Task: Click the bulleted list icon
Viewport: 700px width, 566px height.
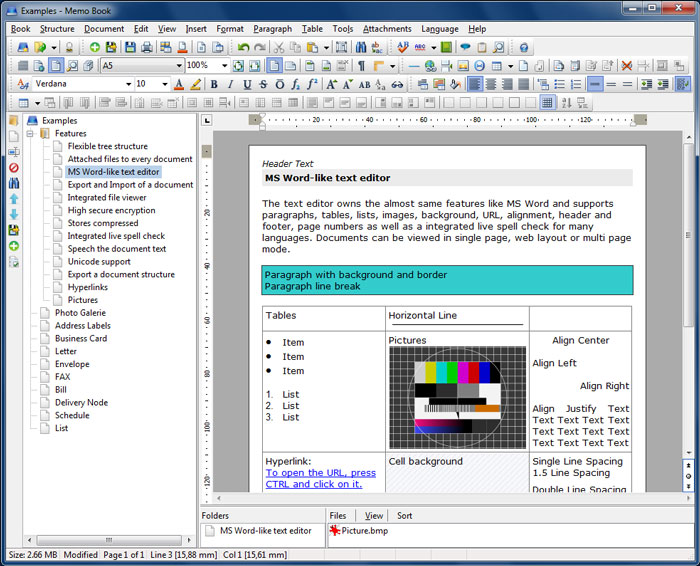Action: tap(559, 84)
